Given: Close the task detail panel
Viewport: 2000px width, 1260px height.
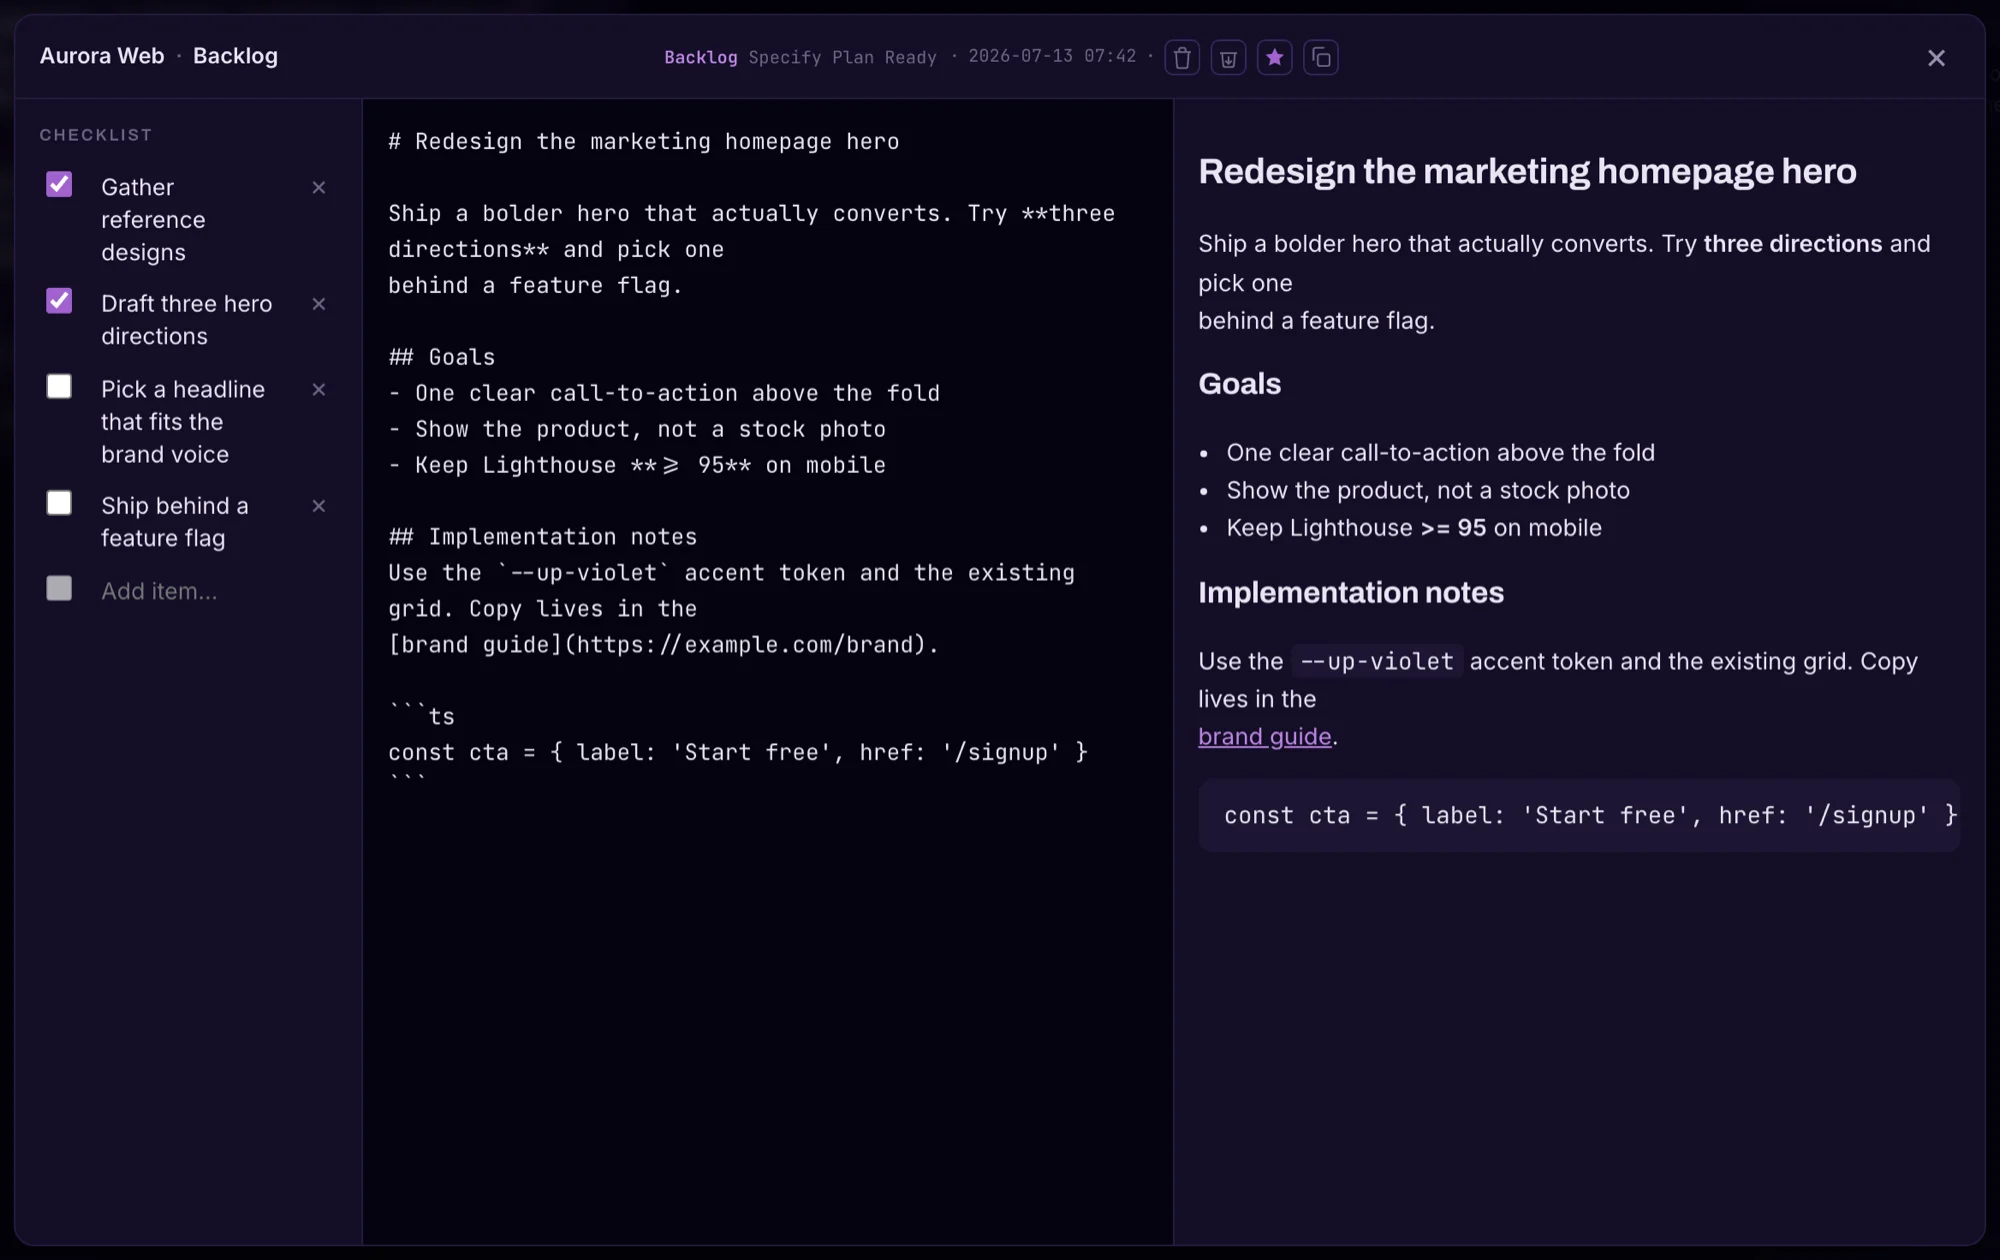Looking at the screenshot, I should [x=1936, y=58].
